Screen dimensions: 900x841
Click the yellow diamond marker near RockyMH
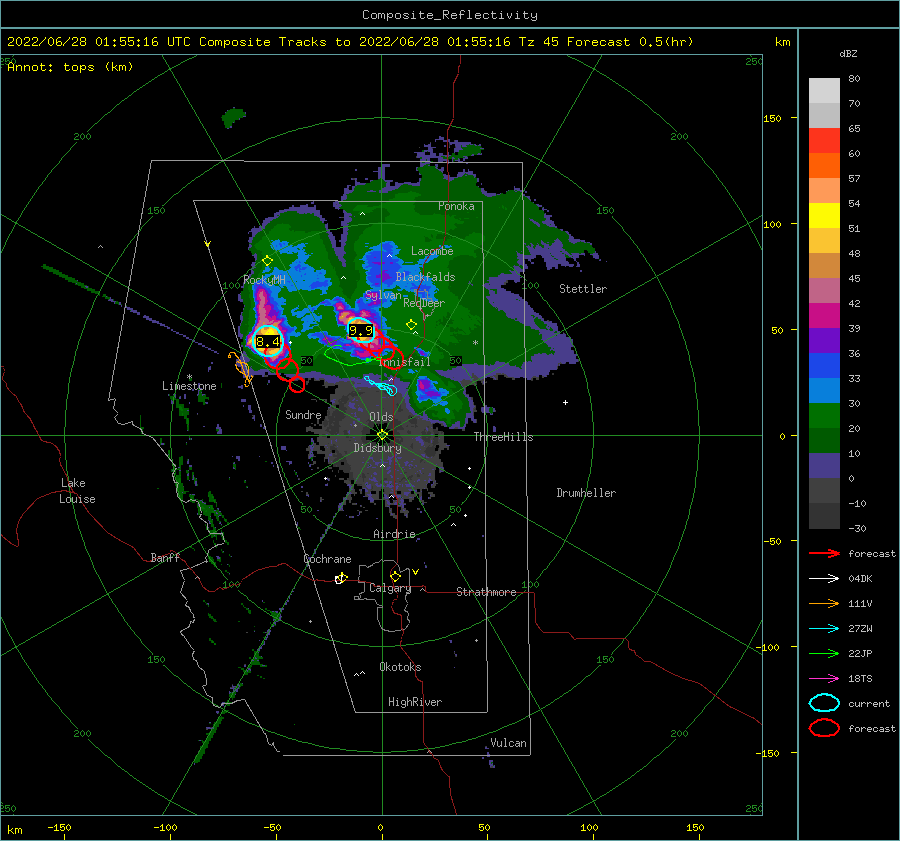click(x=267, y=261)
